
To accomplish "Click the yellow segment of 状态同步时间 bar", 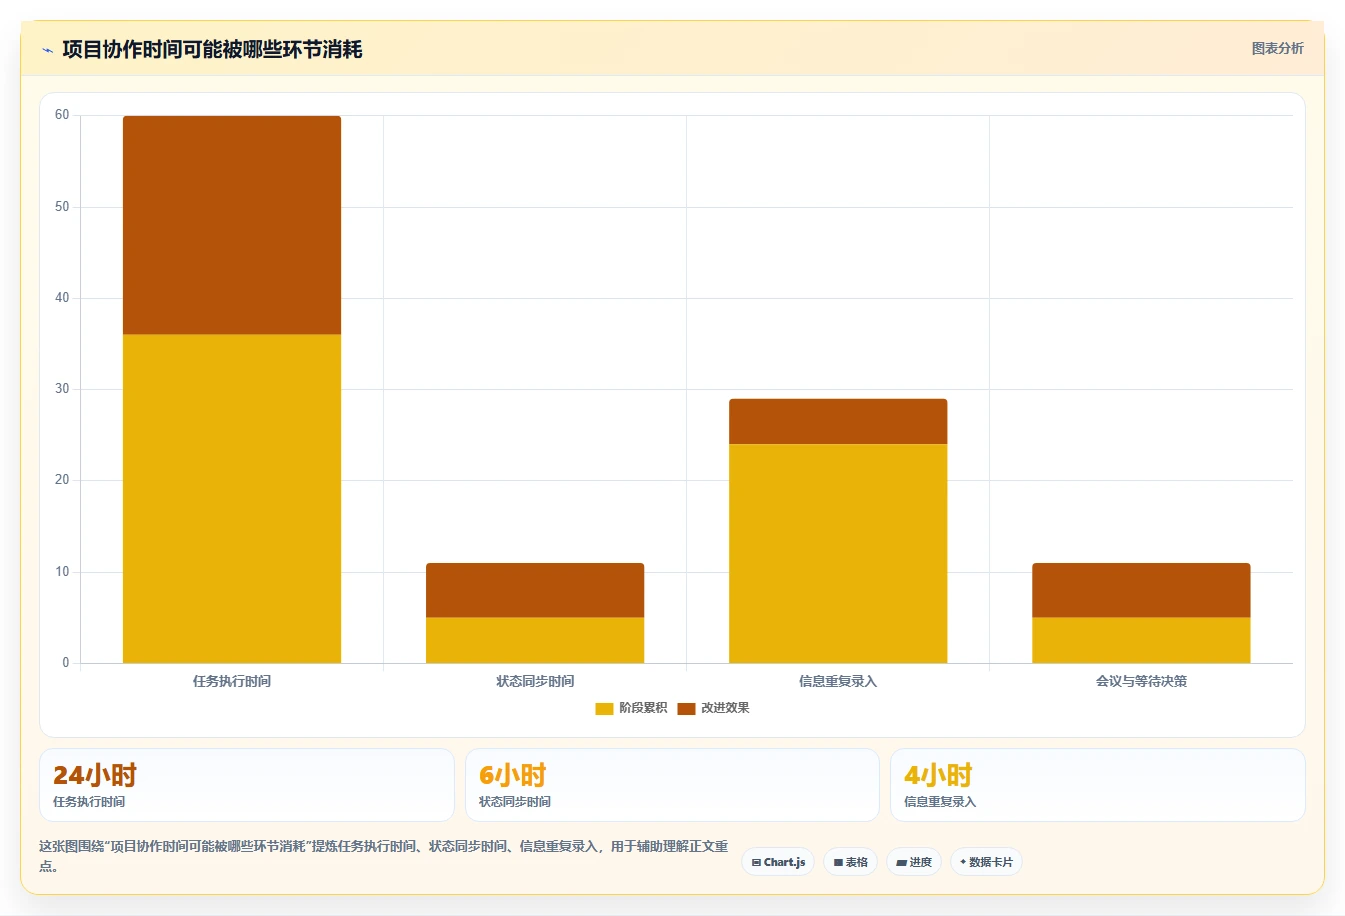I will pos(535,640).
